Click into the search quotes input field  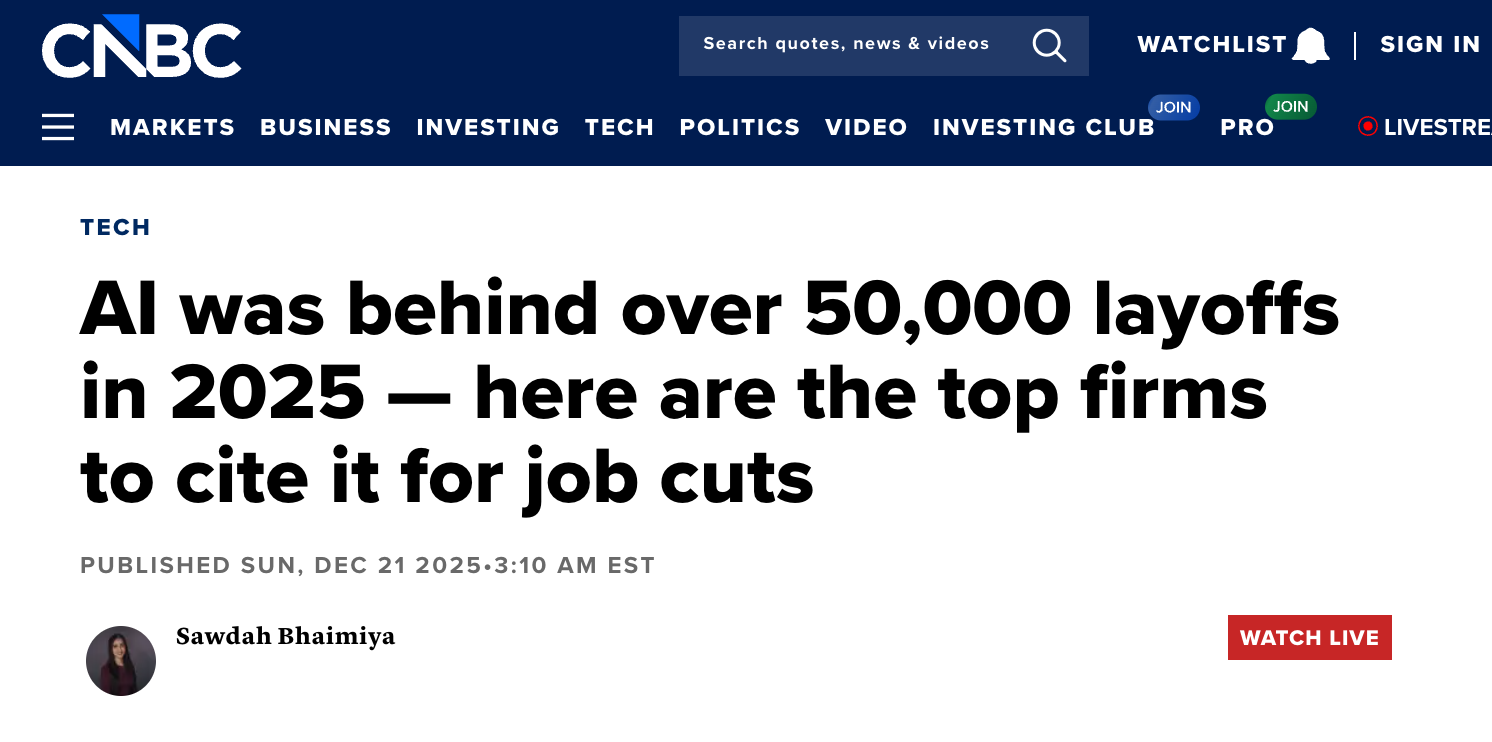[x=846, y=45]
